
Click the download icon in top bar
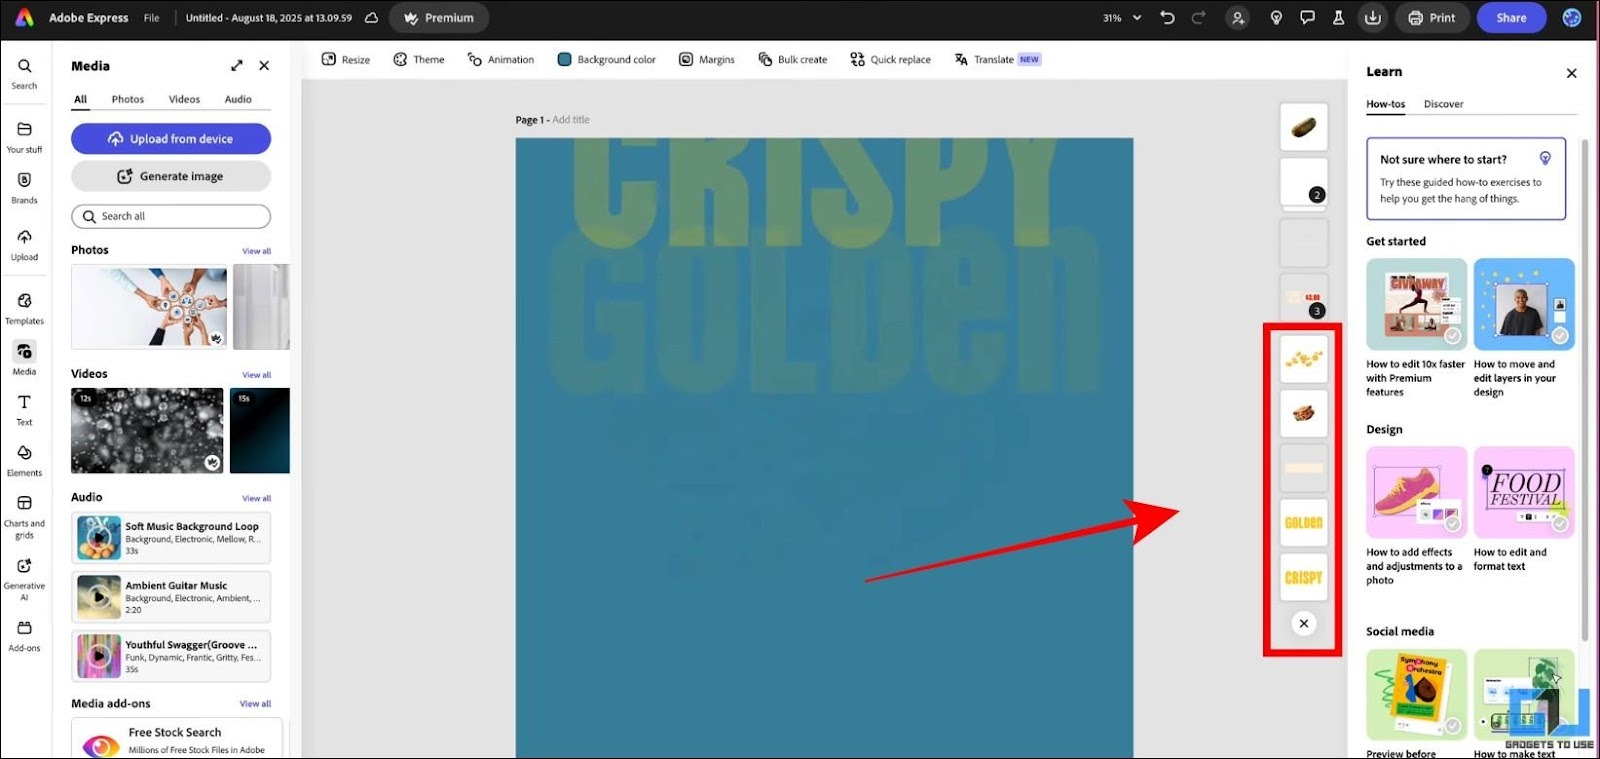1373,18
